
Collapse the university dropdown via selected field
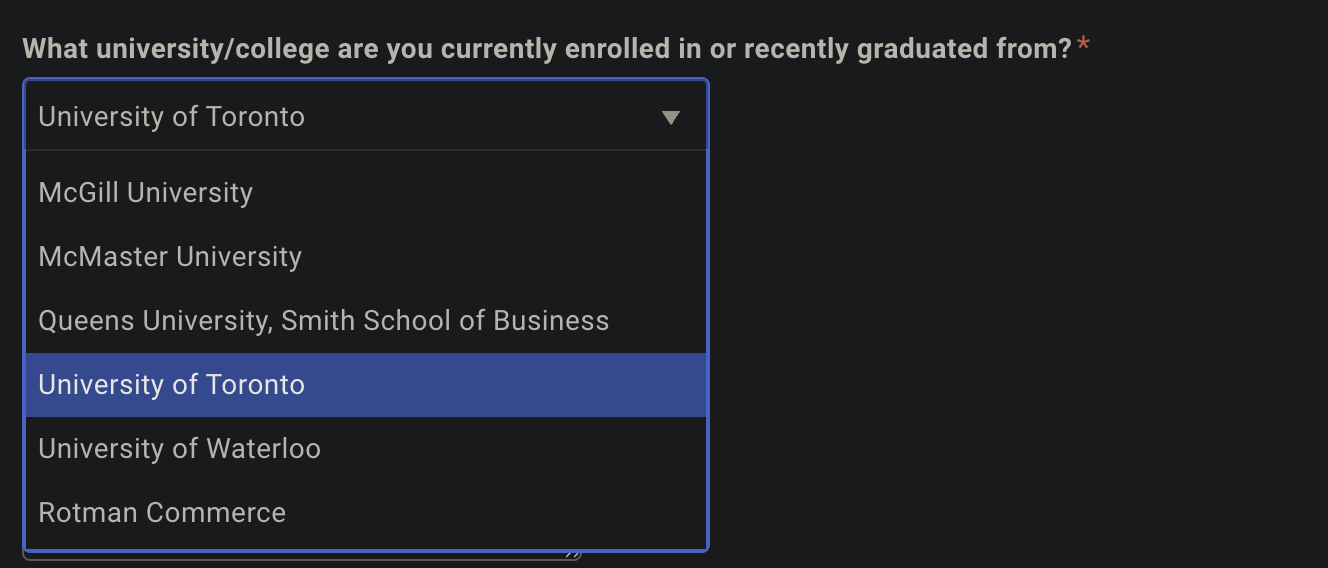(366, 116)
